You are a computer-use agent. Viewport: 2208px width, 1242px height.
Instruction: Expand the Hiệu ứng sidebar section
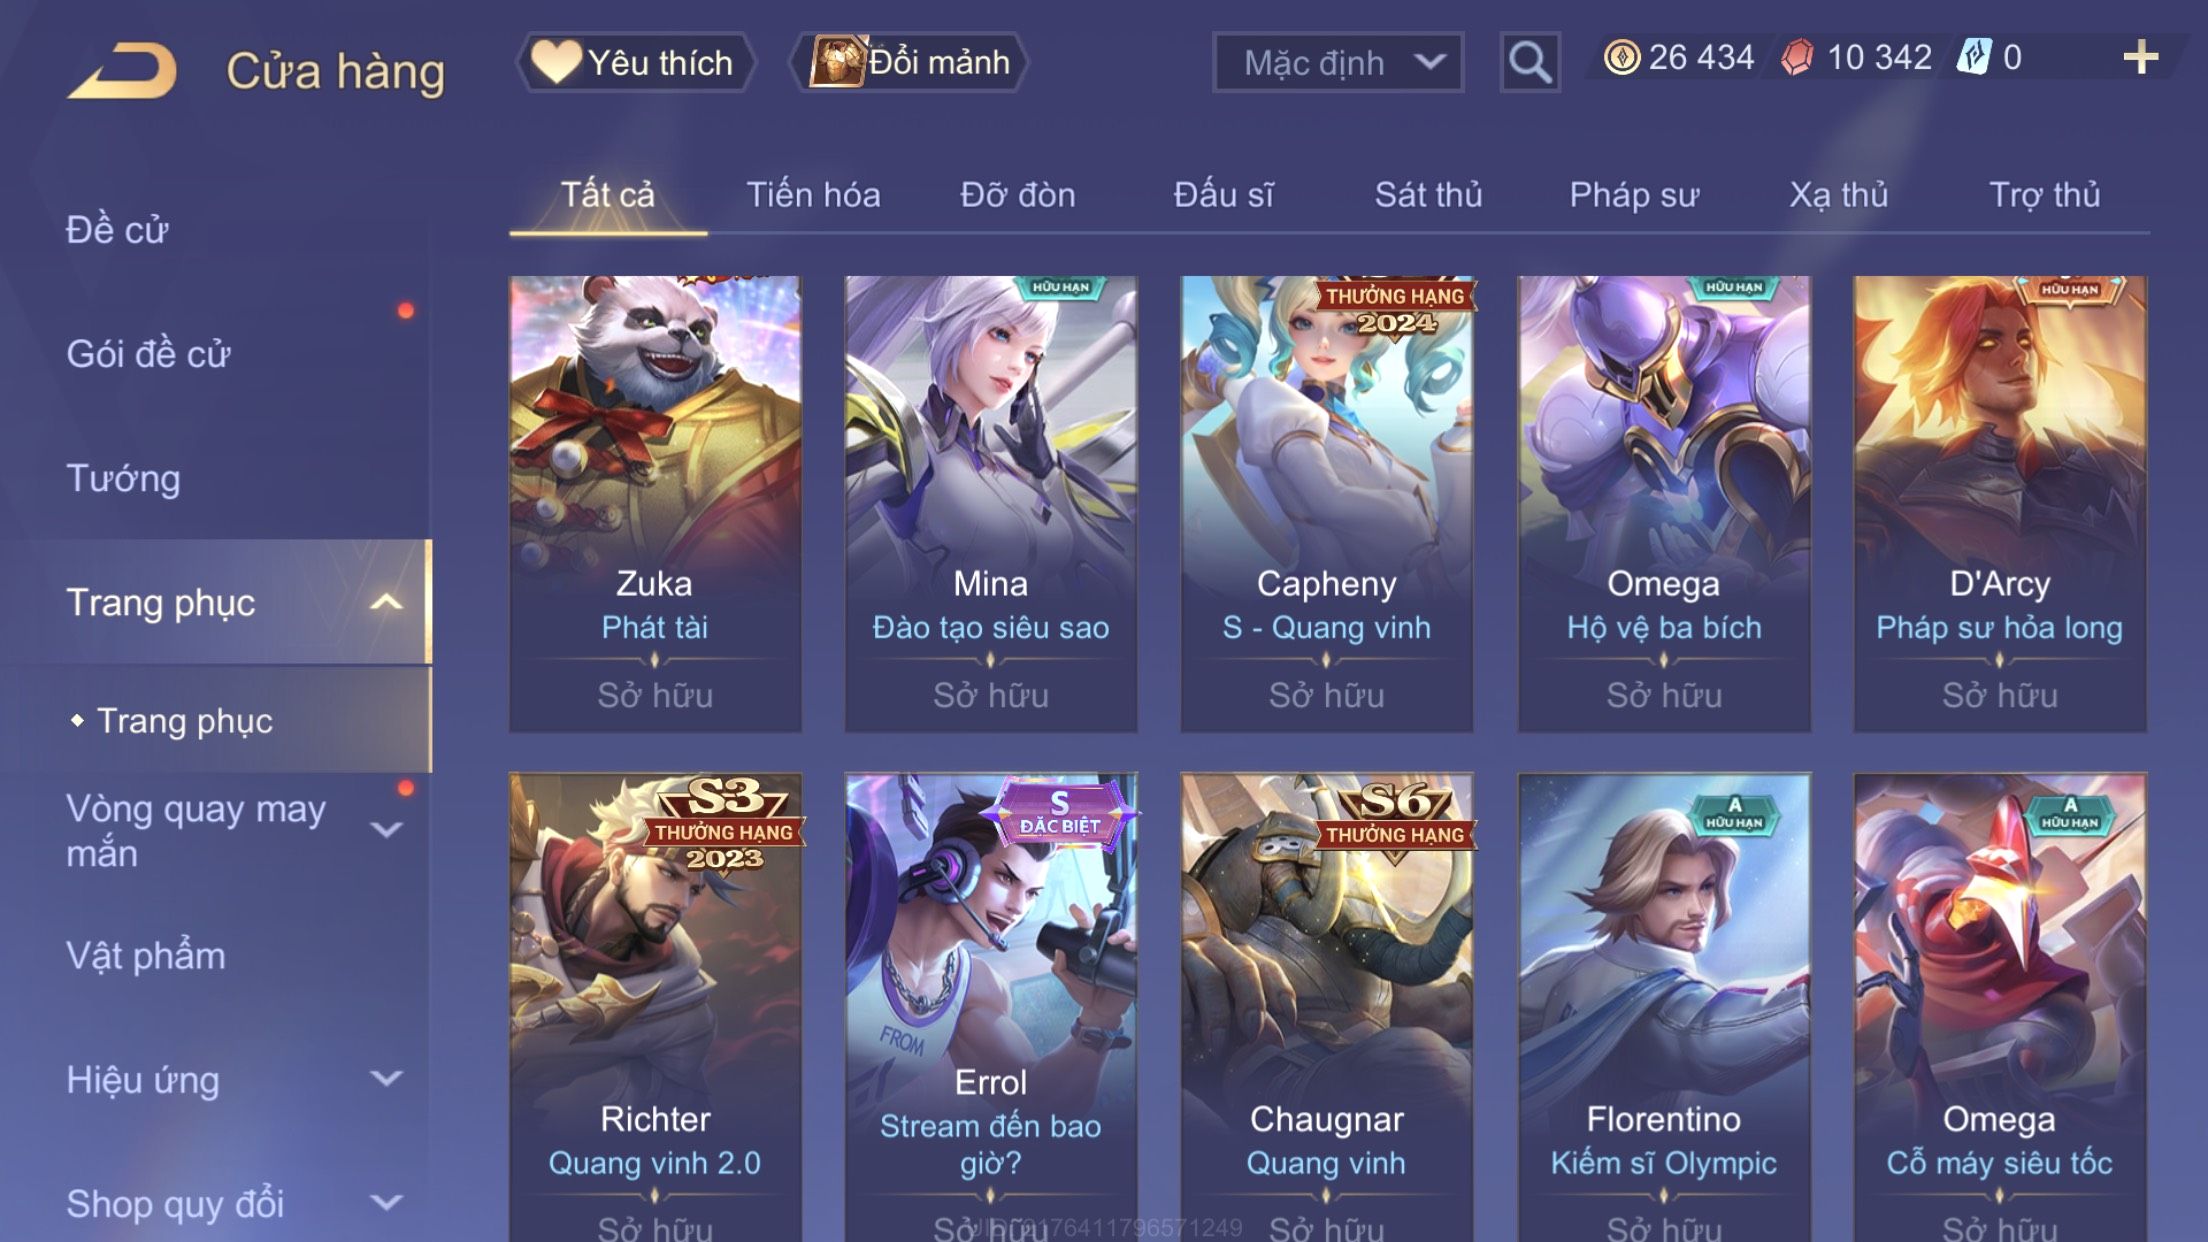click(386, 1078)
